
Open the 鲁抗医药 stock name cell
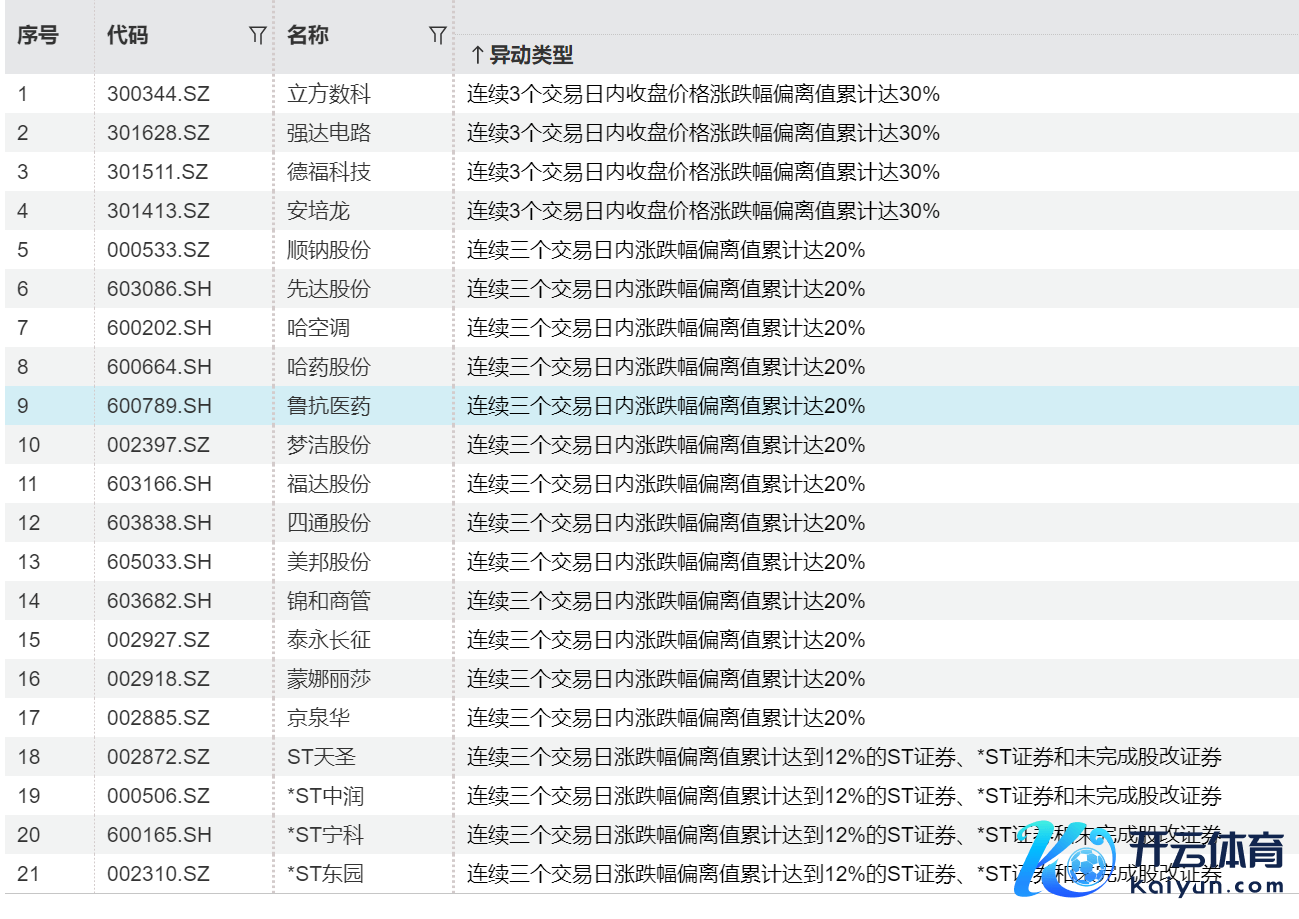(x=329, y=406)
